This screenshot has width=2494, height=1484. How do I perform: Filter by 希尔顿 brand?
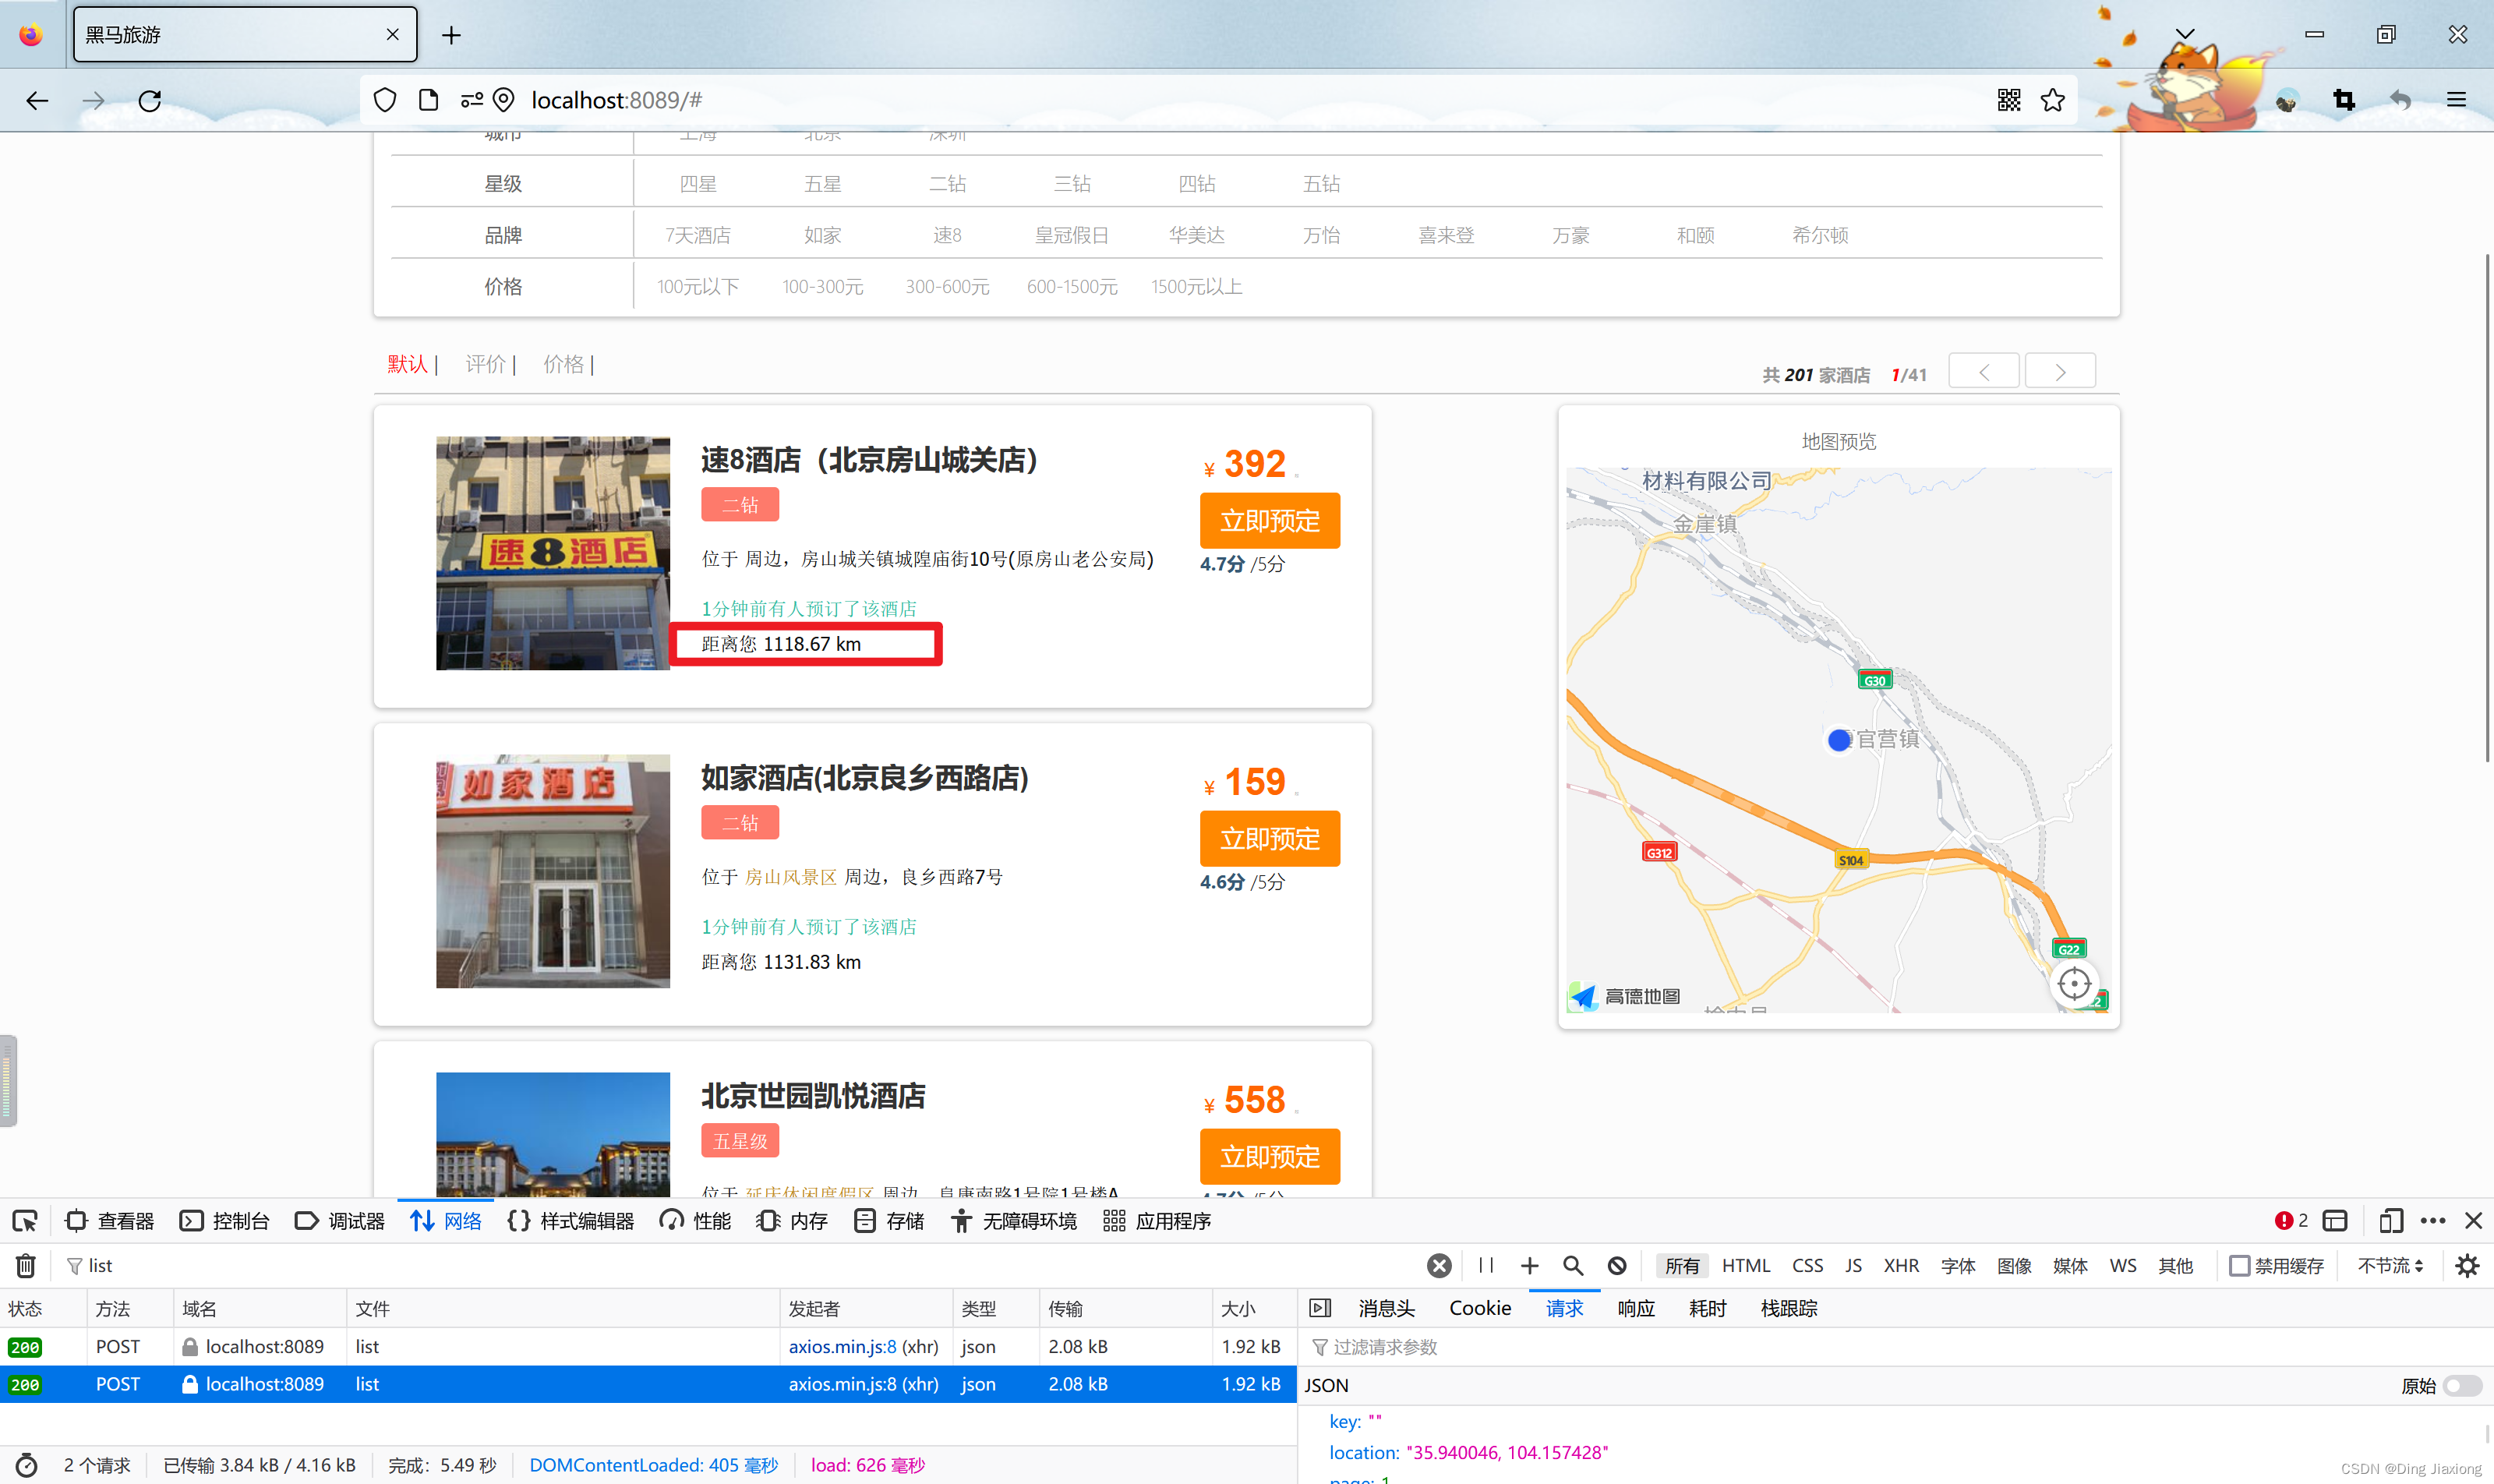(x=1820, y=236)
